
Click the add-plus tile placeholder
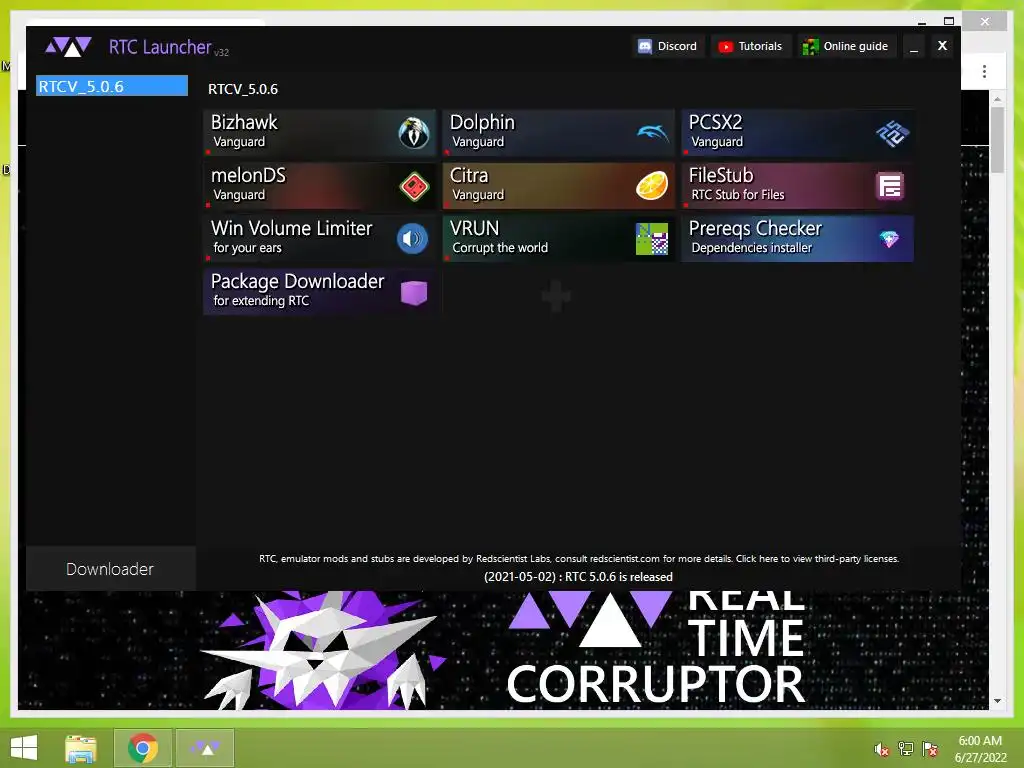click(556, 296)
